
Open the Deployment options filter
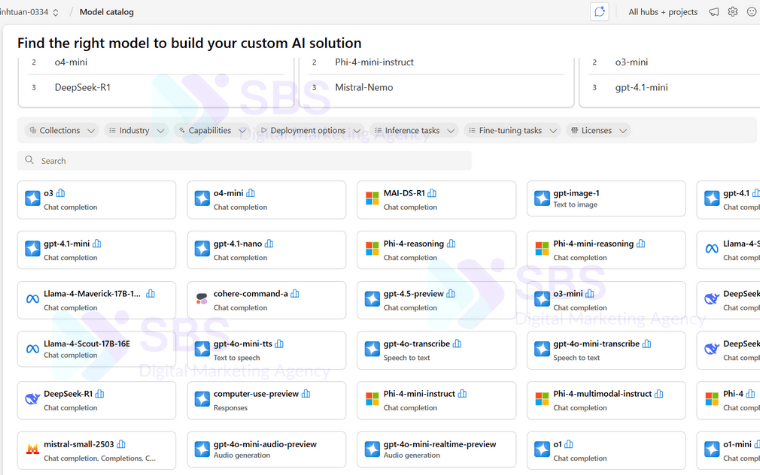(310, 130)
